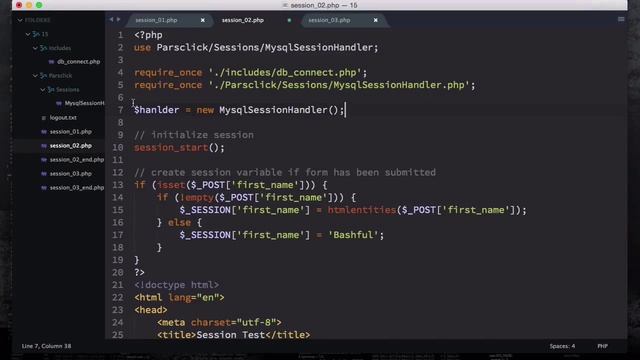Click the isset function on line 13
This screenshot has height=360, width=640.
pyautogui.click(x=171, y=185)
